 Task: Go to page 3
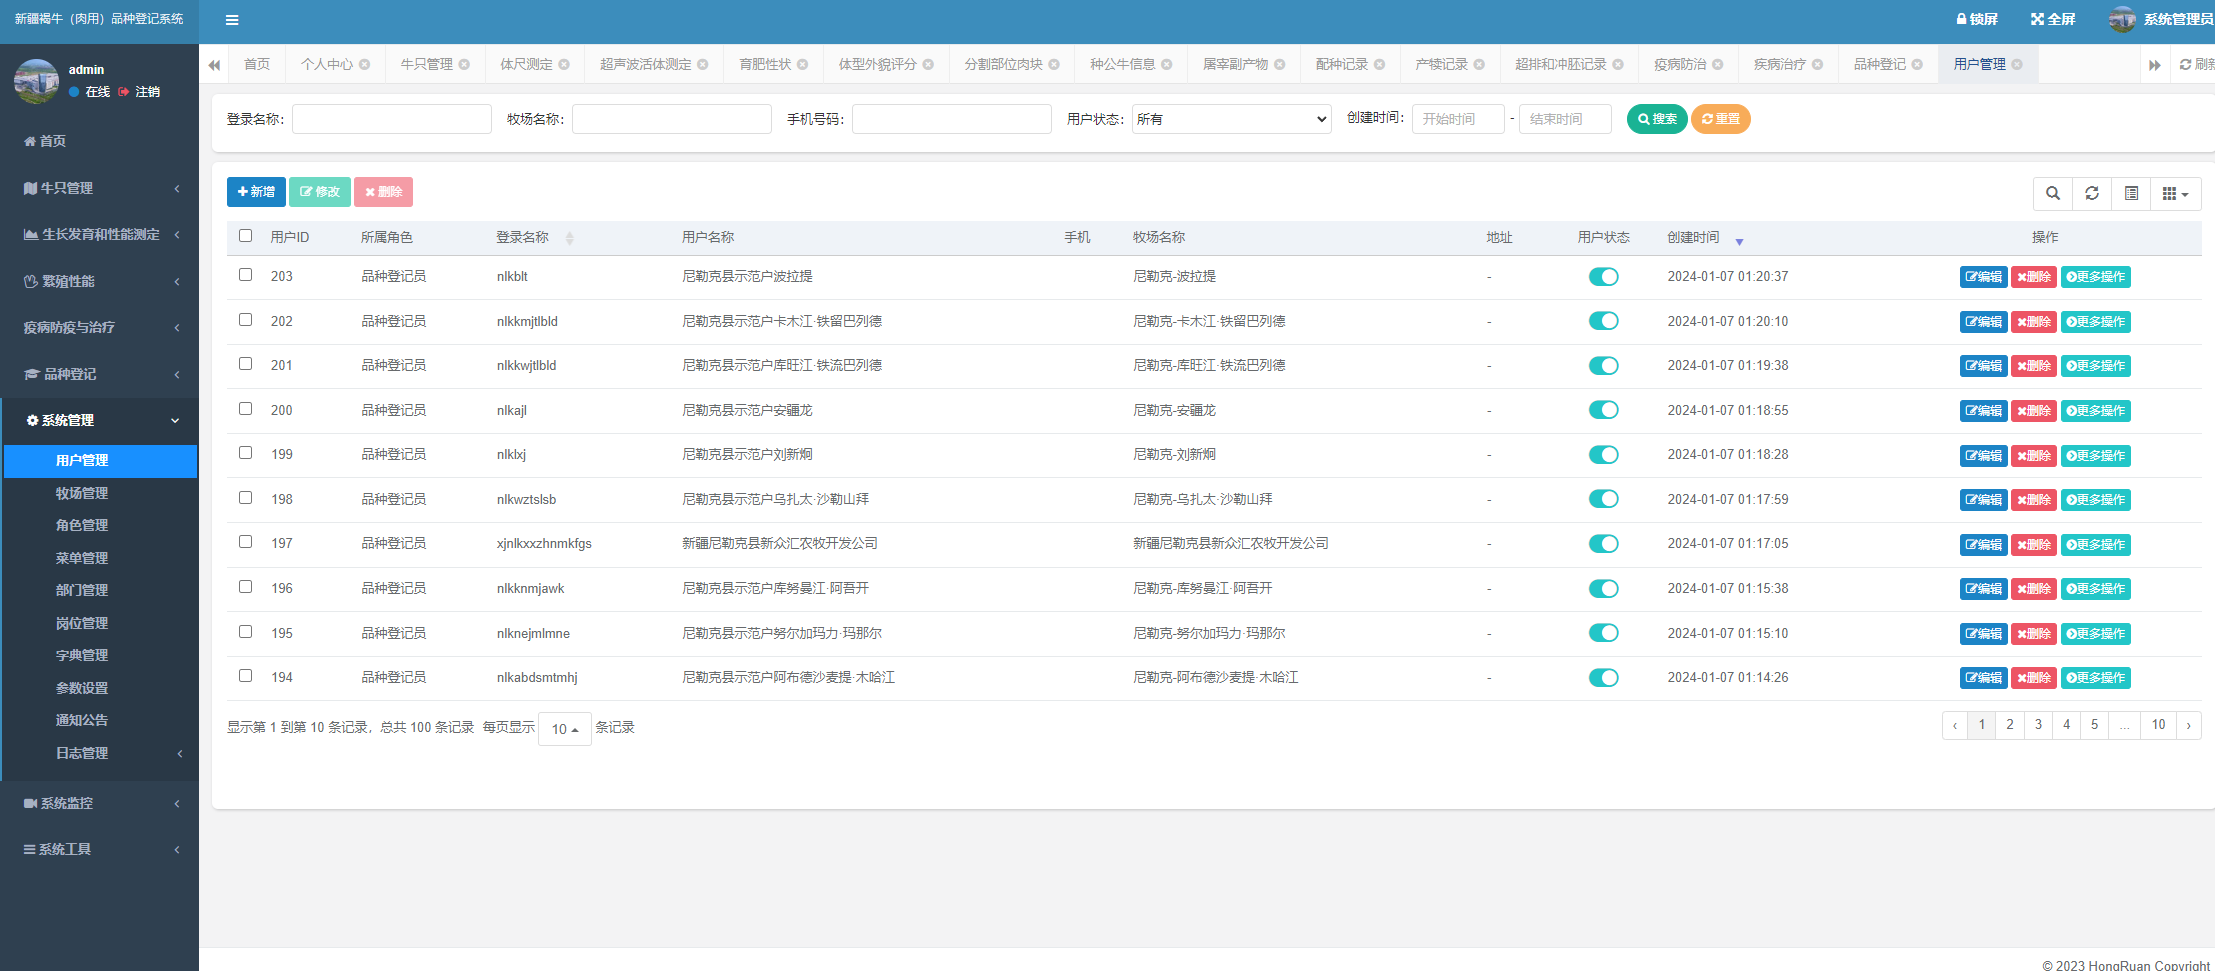pos(2038,725)
